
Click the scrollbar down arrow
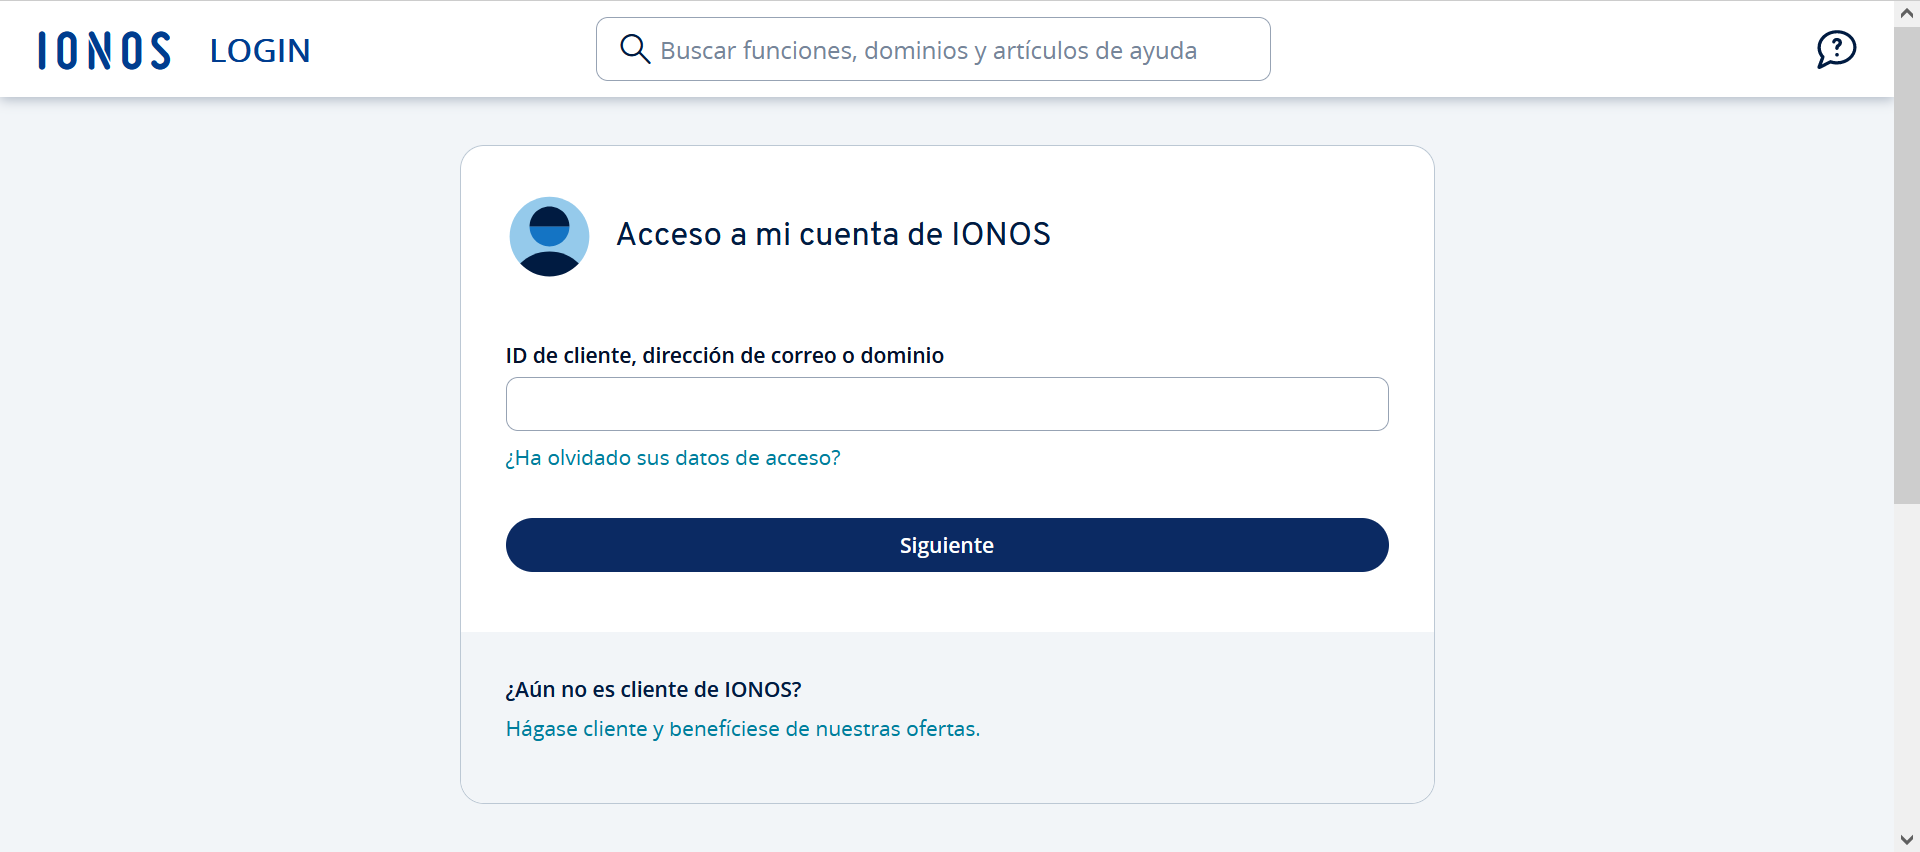(1907, 839)
